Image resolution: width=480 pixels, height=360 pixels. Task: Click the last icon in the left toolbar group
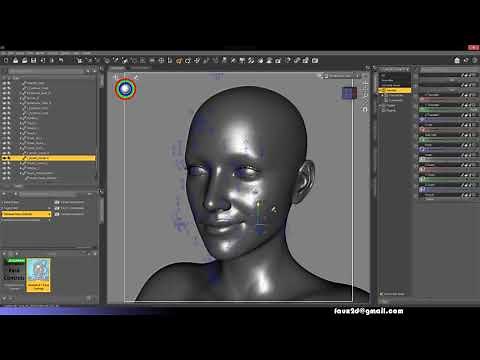pos(315,60)
